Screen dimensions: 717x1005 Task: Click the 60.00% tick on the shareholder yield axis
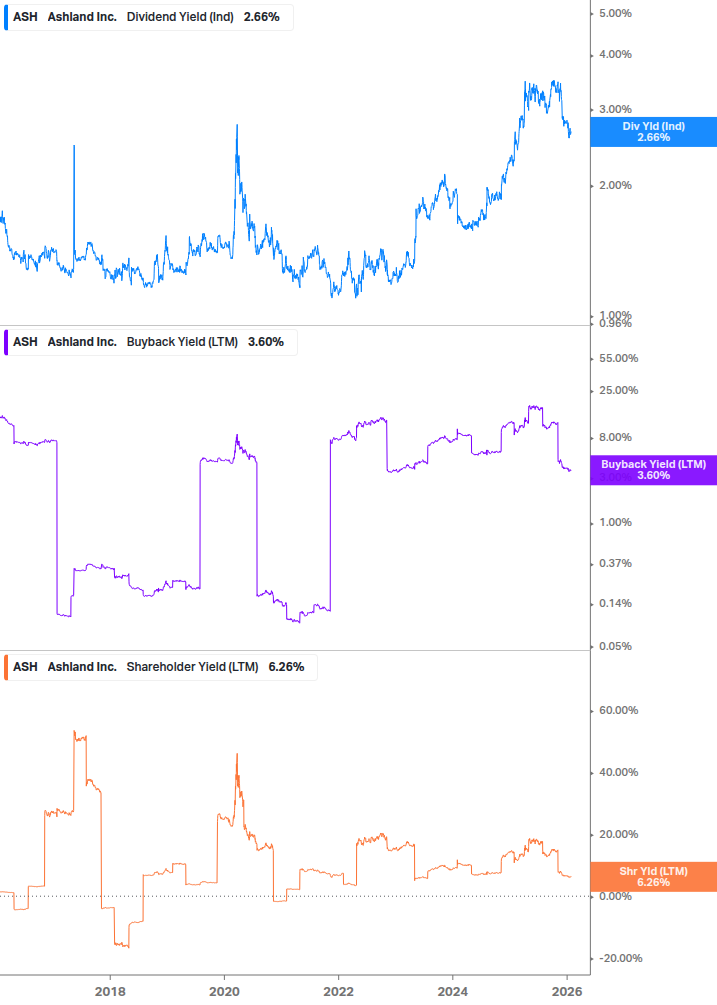coord(618,710)
